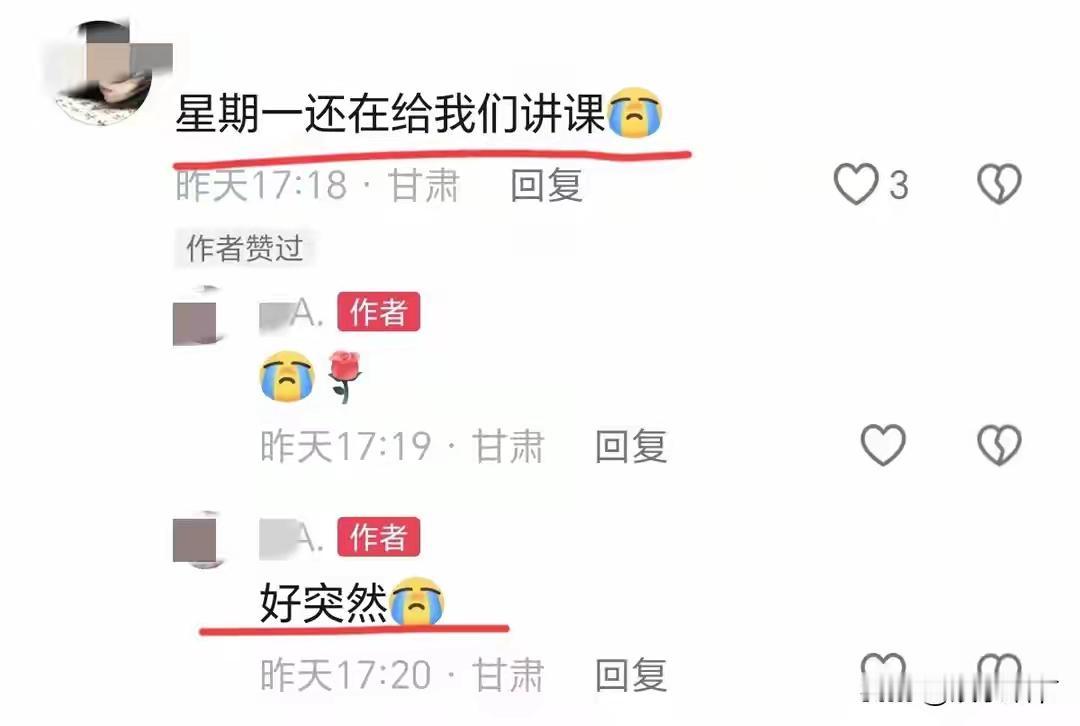Open the top commenter's blurred avatar
This screenshot has width=1080, height=726.
pos(107,74)
